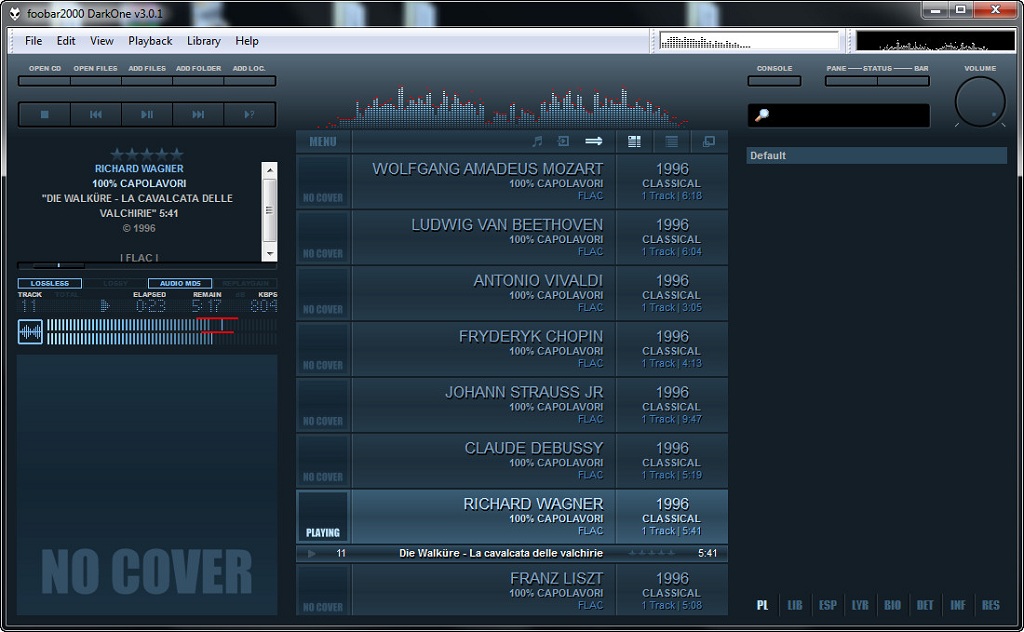Click the playback order arrow icon
The image size is (1024, 632).
coord(594,142)
